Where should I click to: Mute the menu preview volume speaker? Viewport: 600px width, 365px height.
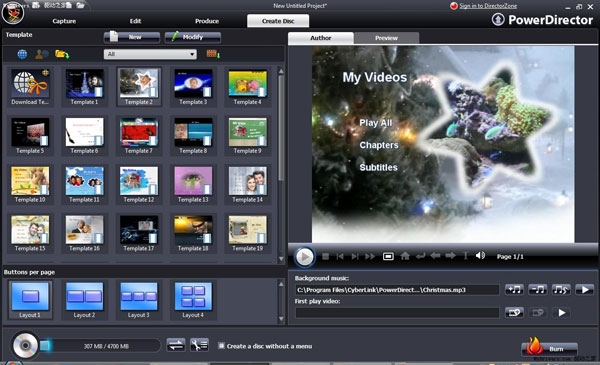[x=480, y=256]
